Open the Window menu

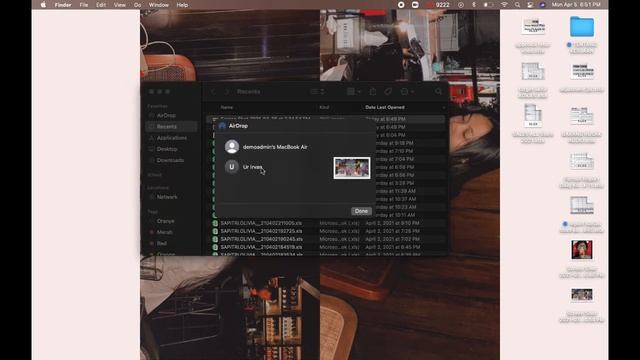[x=159, y=5]
